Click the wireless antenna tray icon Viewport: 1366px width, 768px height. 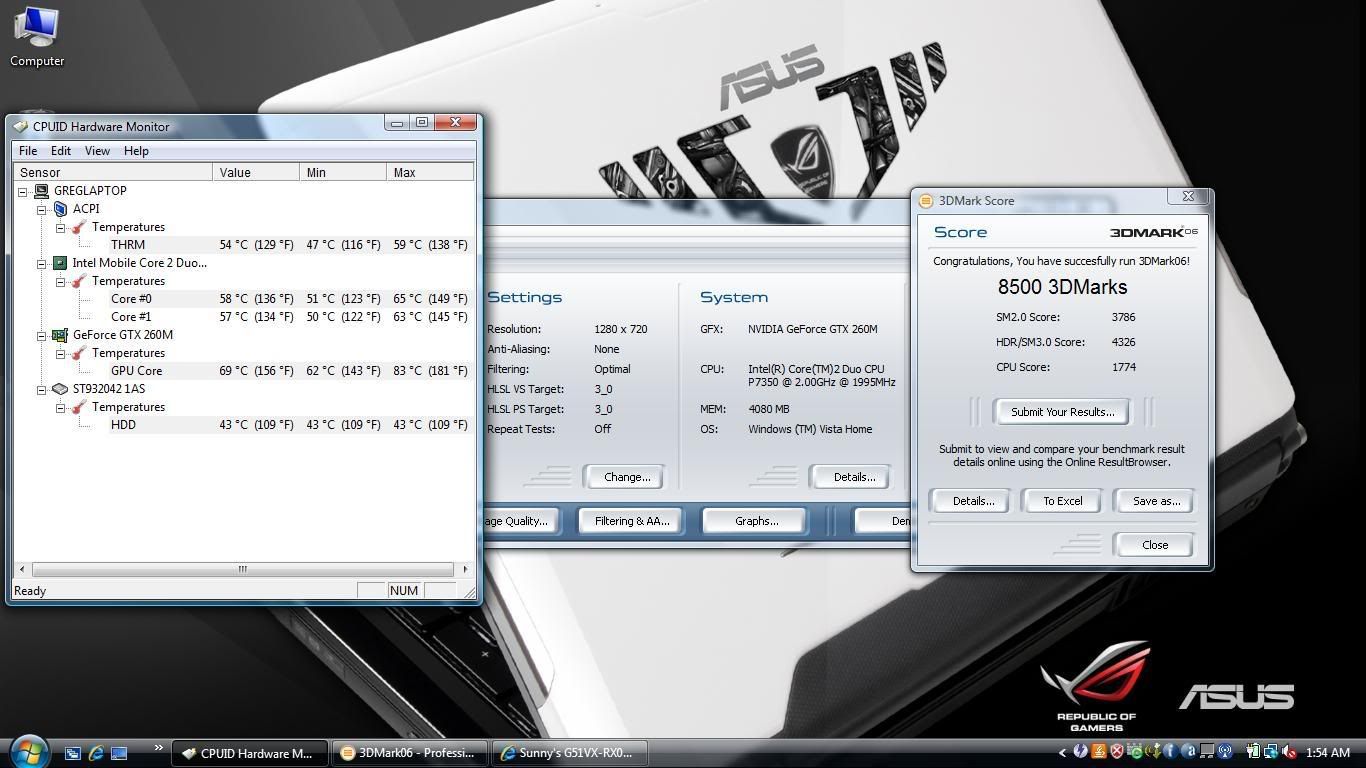[1225, 752]
